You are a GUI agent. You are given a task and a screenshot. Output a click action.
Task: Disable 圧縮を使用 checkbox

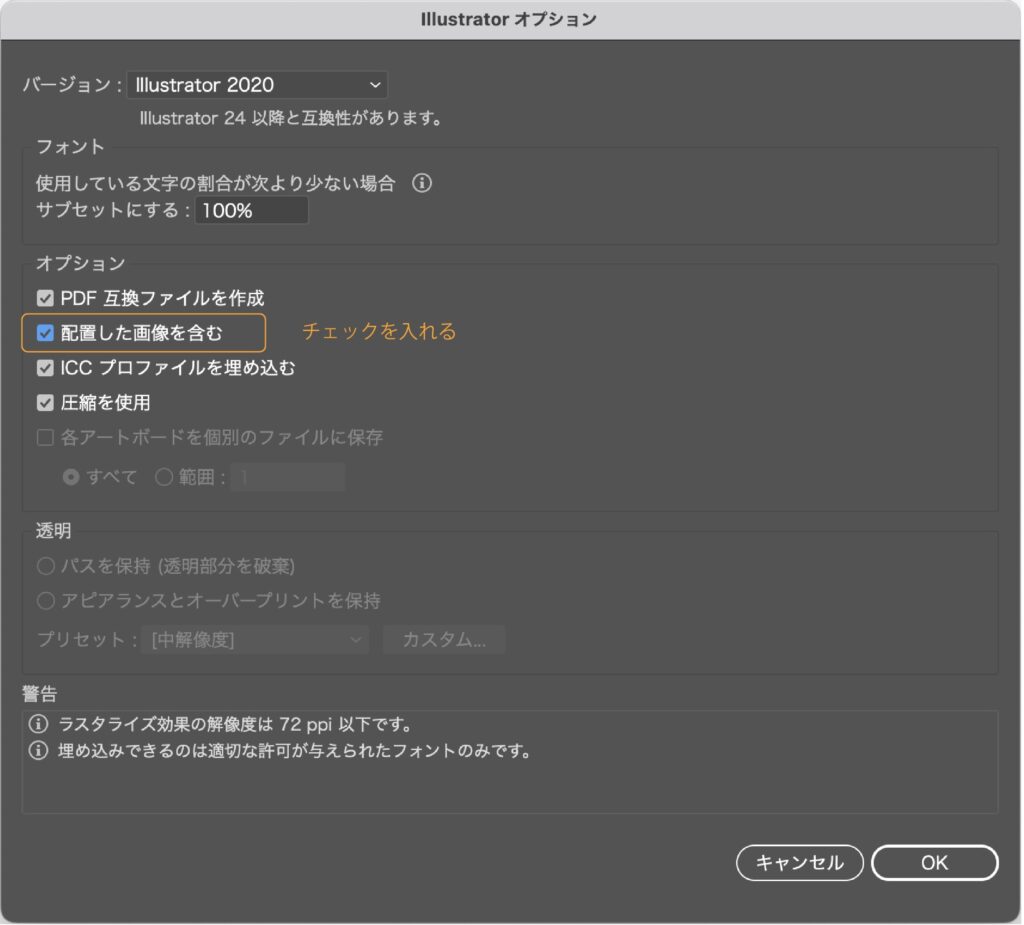point(45,402)
